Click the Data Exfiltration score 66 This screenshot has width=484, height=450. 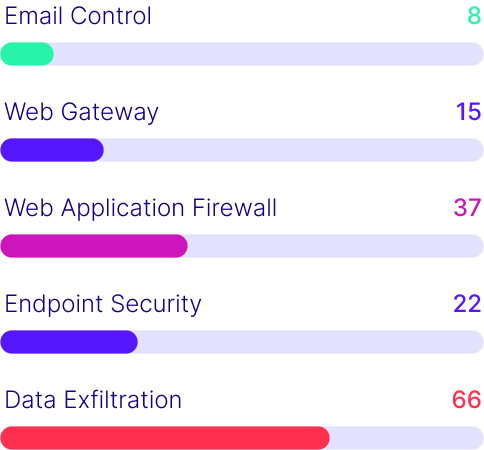(x=467, y=400)
